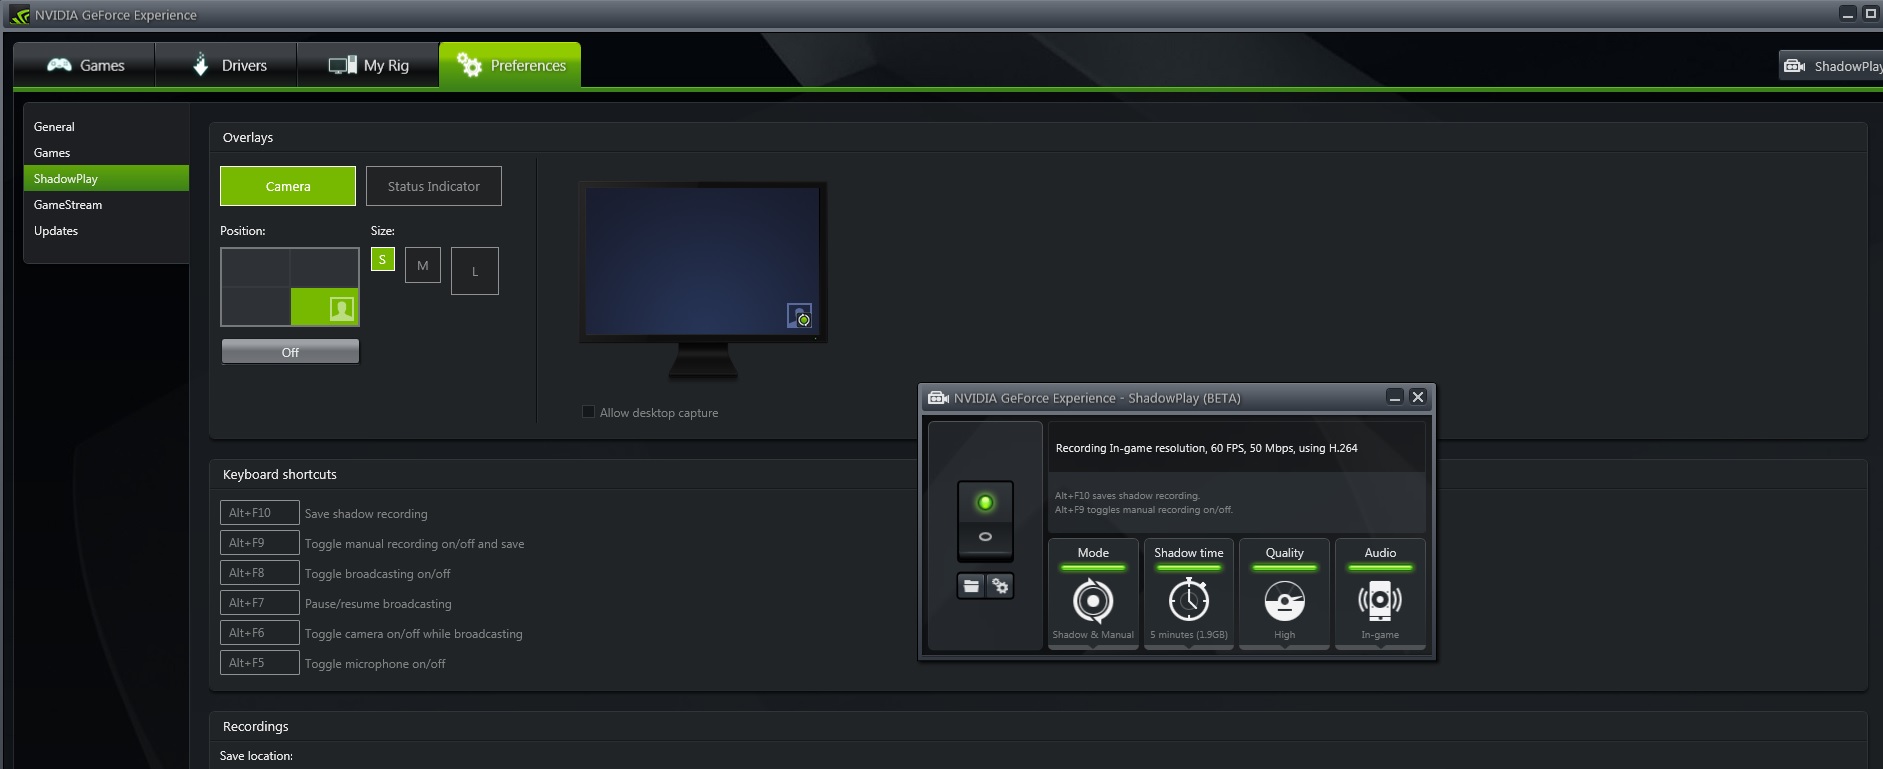This screenshot has height=769, width=1883.
Task: Click camcorder icon in ShadowPlay title bar
Action: 938,398
